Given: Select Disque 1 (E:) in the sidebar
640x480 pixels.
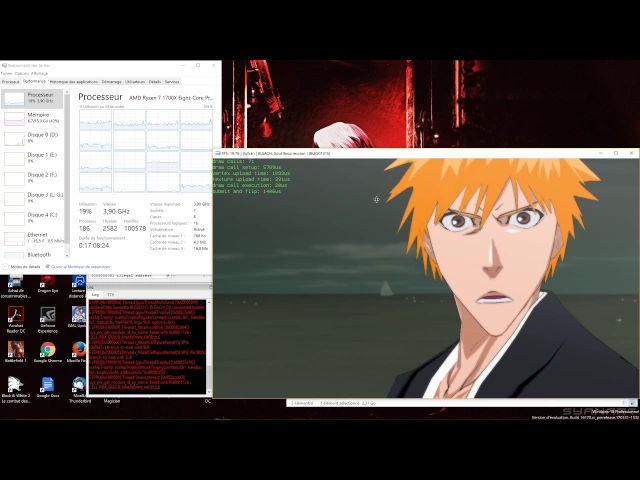Looking at the screenshot, I should tap(32, 158).
